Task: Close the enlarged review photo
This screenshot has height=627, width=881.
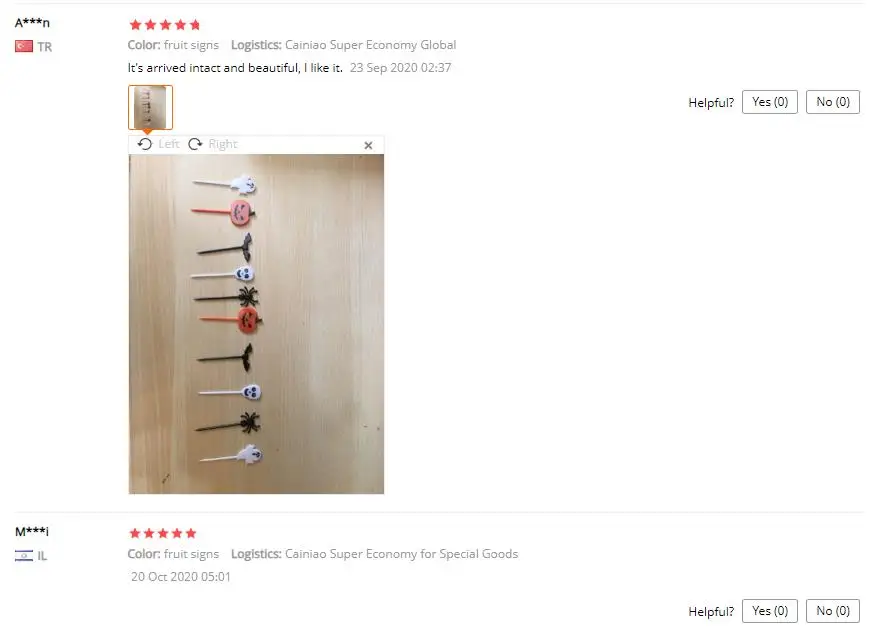Action: 368,146
